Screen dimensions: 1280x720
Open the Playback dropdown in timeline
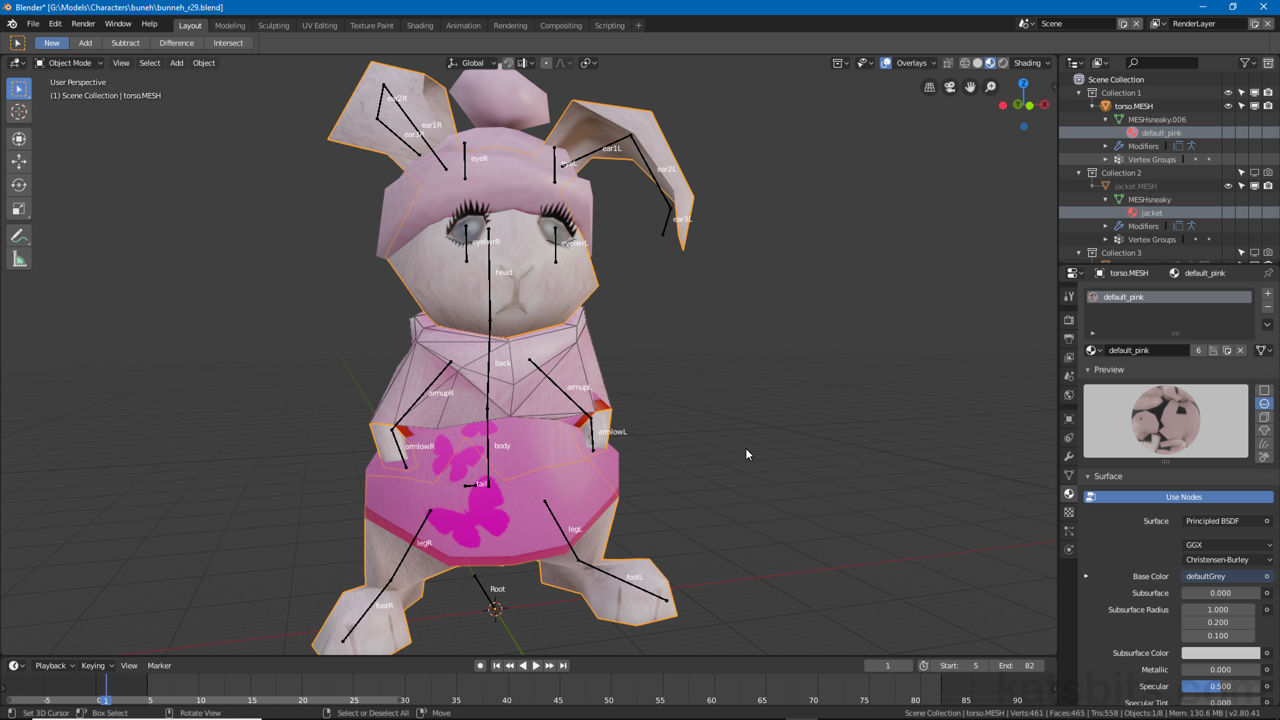(x=55, y=666)
